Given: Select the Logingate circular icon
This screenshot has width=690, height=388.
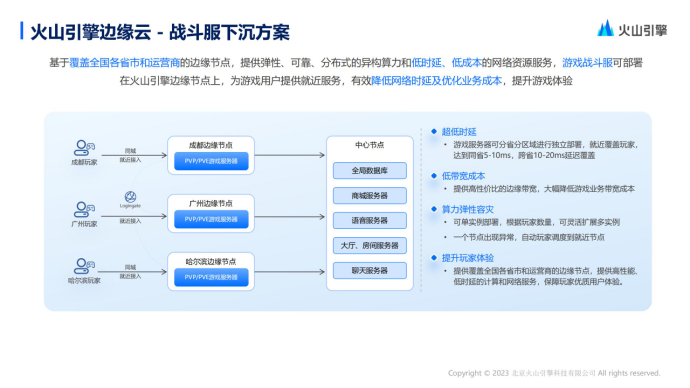Looking at the screenshot, I should [x=130, y=197].
